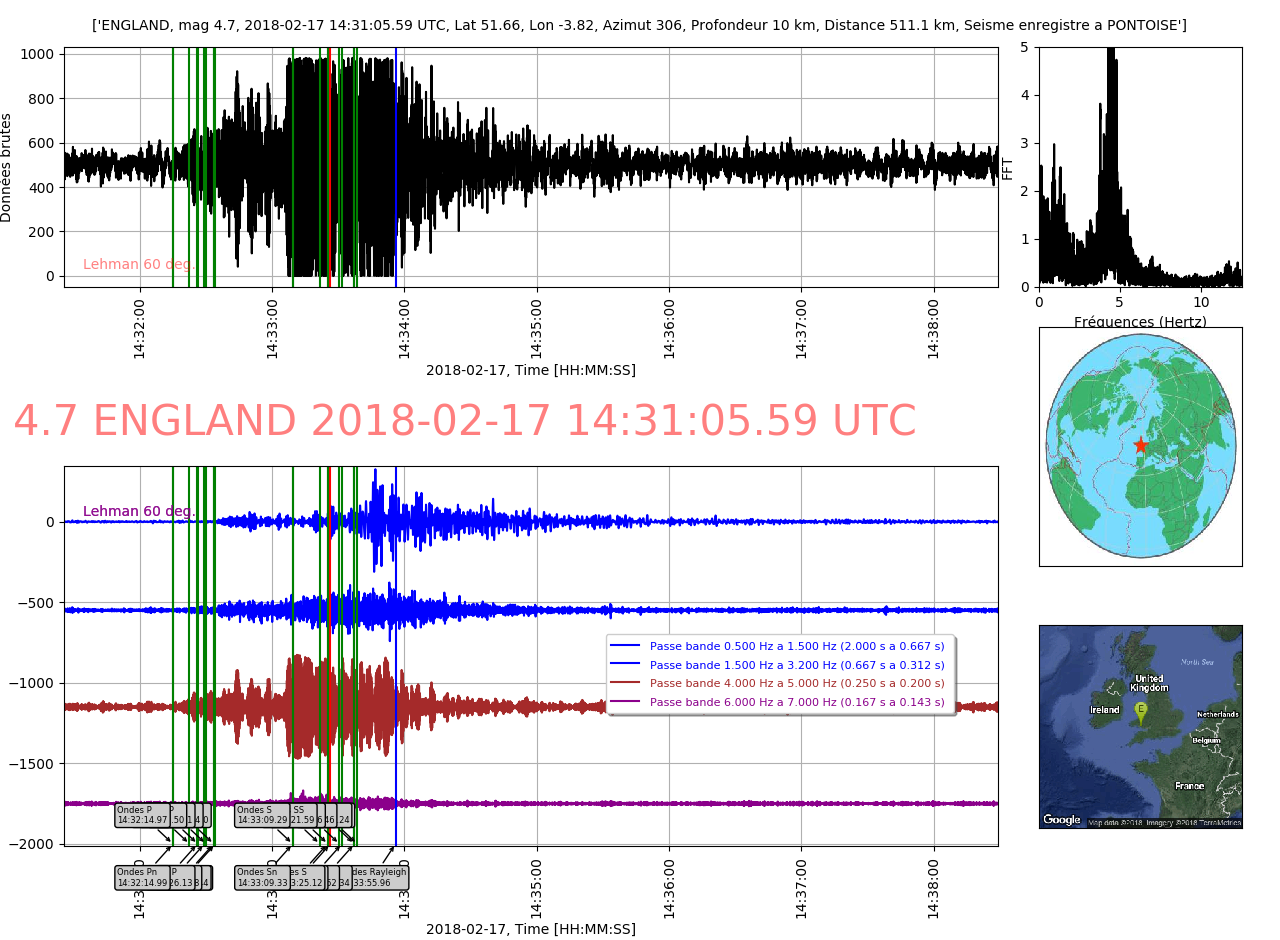The width and height of the screenshot is (1280, 940).
Task: Click the France label on the map
Action: tap(1189, 786)
